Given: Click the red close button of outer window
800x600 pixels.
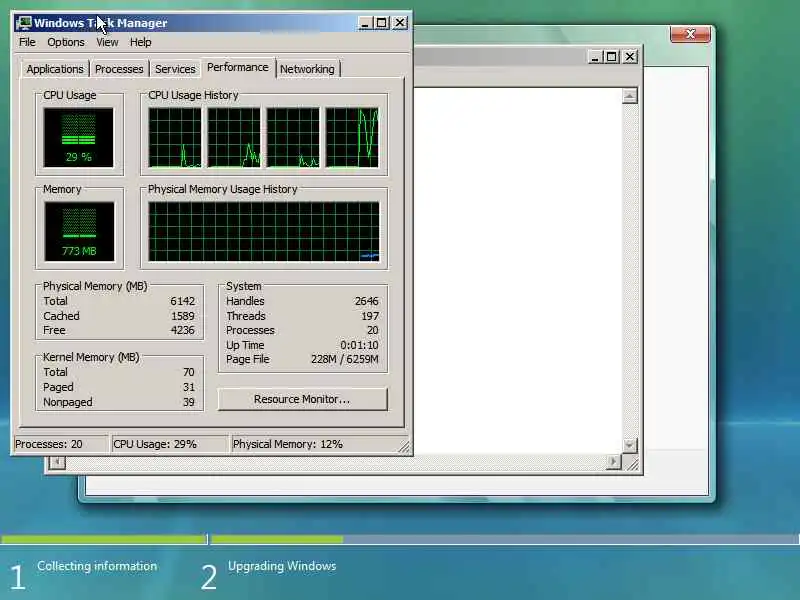Looking at the screenshot, I should click(690, 34).
